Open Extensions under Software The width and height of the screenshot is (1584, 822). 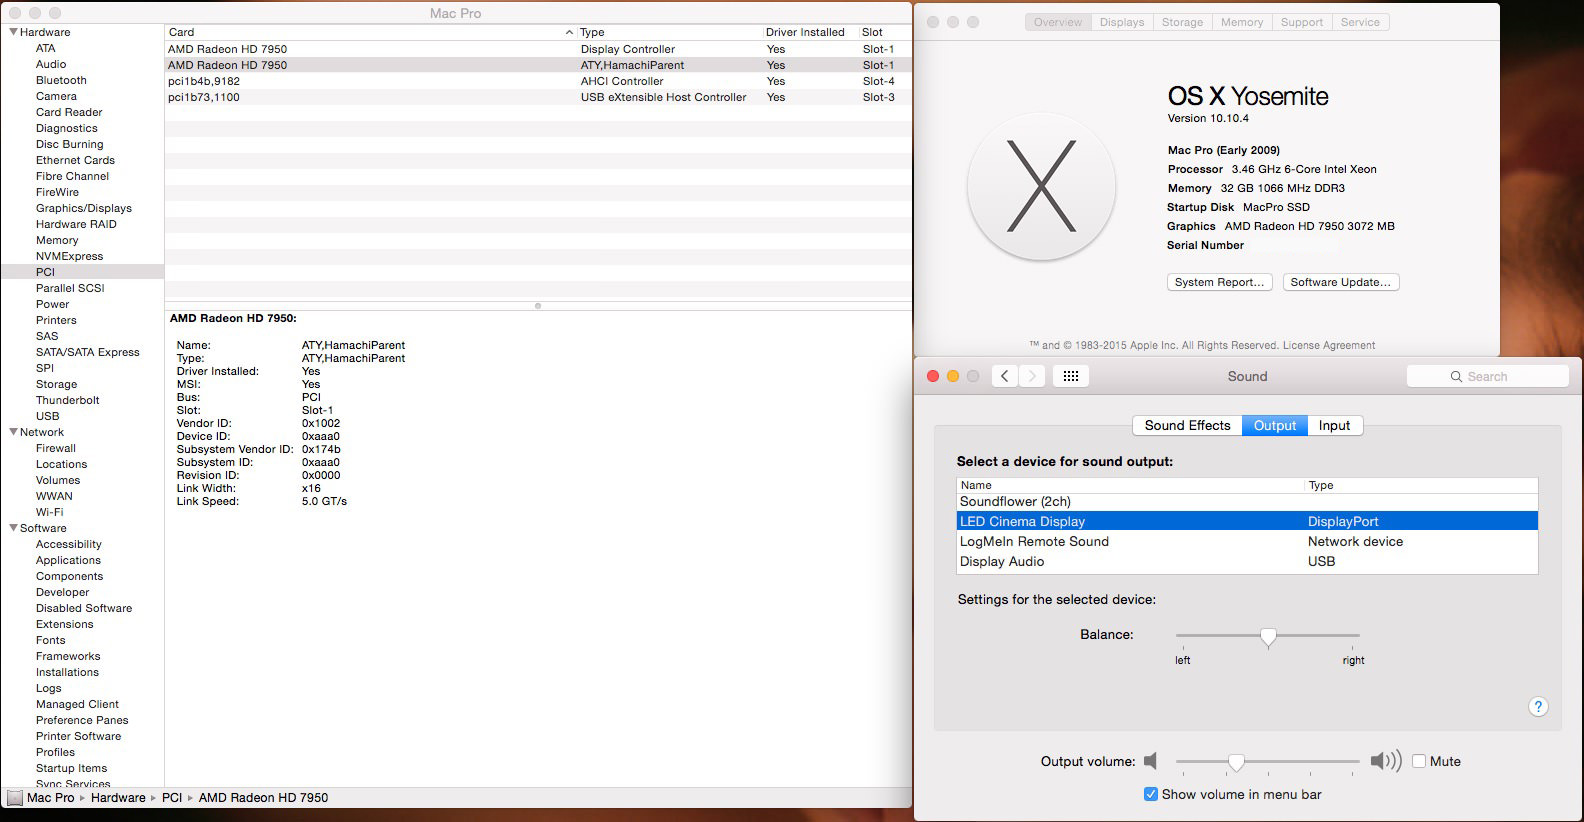65,624
